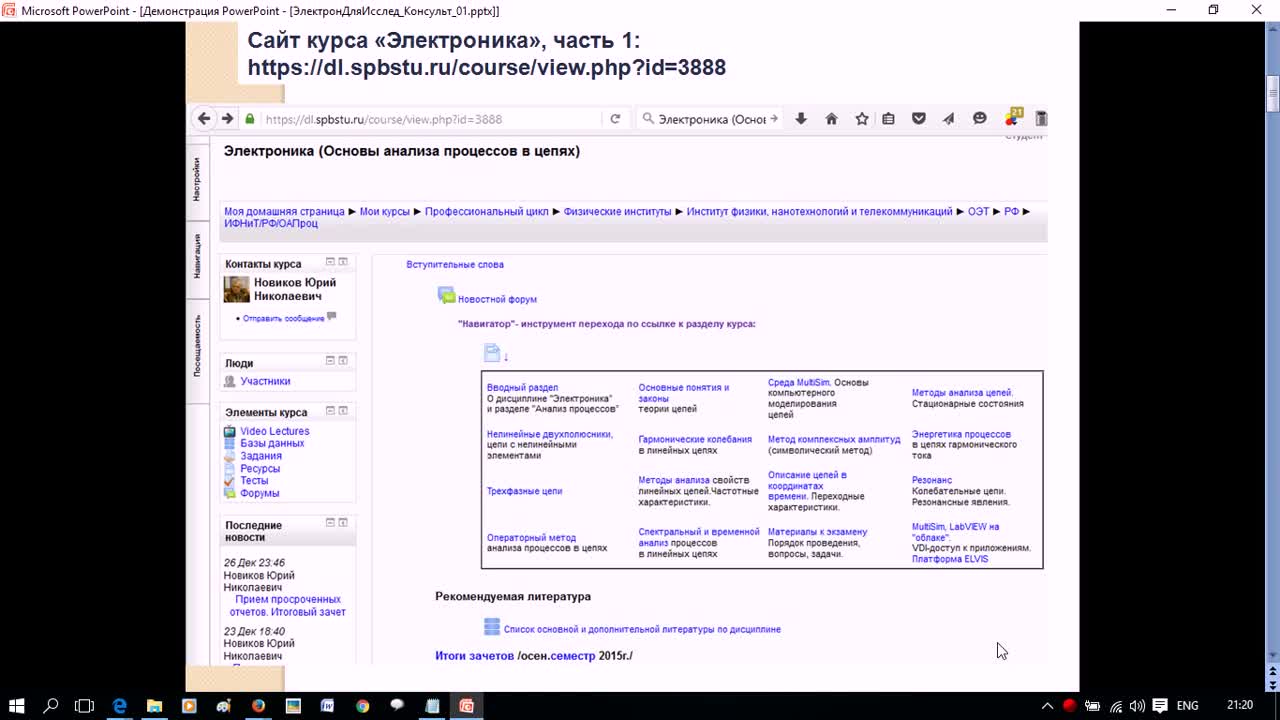
Task: Open 'Мои курсы' breadcrumb link
Action: click(x=385, y=212)
